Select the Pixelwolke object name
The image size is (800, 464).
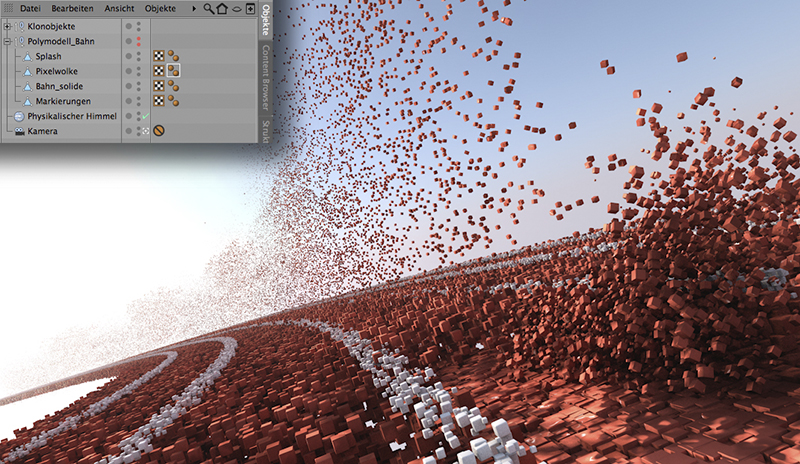click(x=57, y=71)
